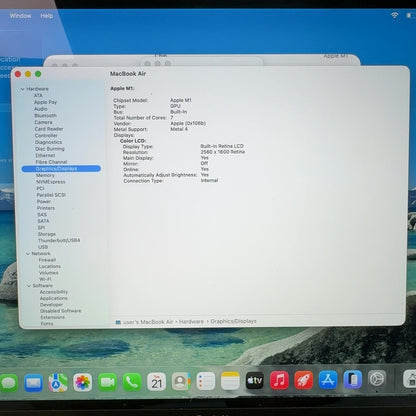Open the Help menu

47,16
